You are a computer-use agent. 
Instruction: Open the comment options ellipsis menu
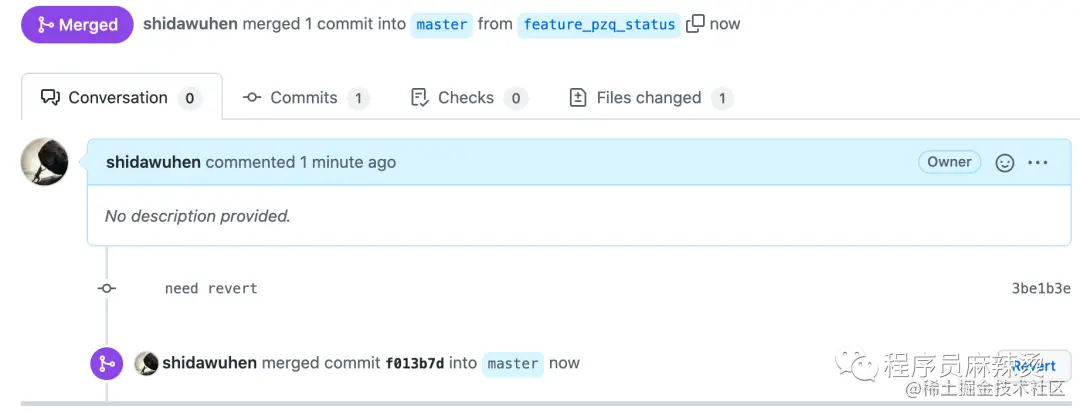[1038, 163]
